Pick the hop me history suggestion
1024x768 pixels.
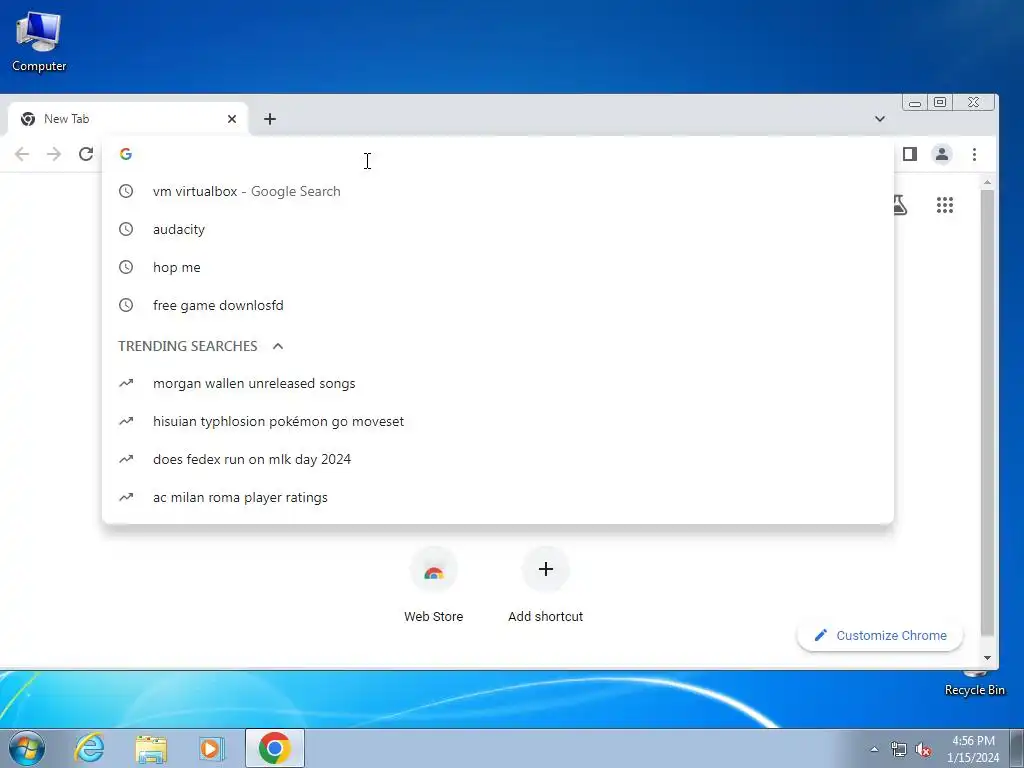coord(498,267)
